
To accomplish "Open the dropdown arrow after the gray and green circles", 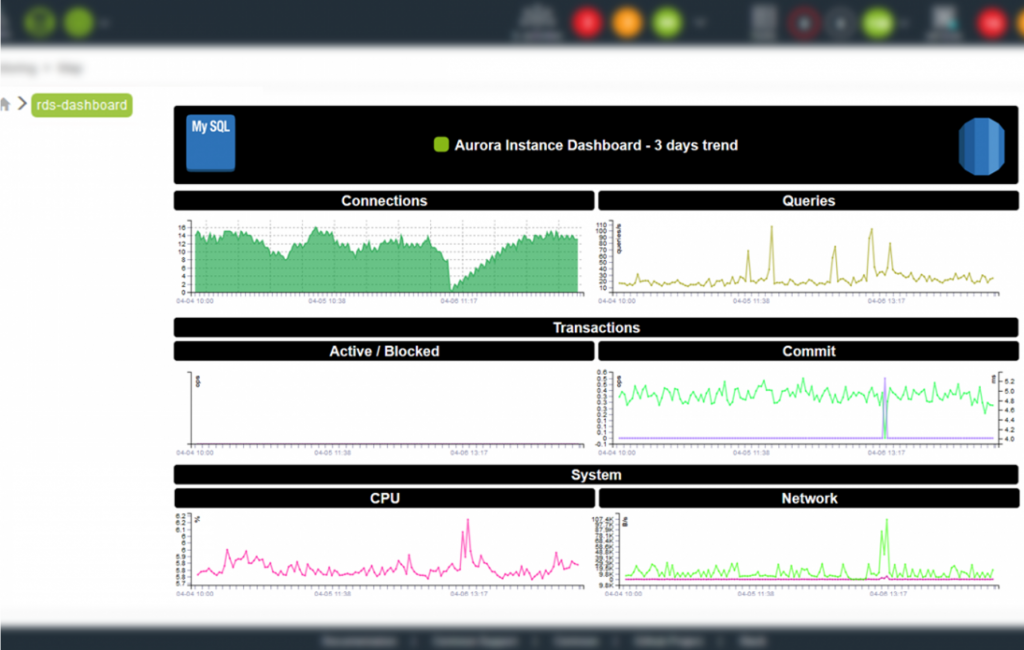I will click(904, 24).
